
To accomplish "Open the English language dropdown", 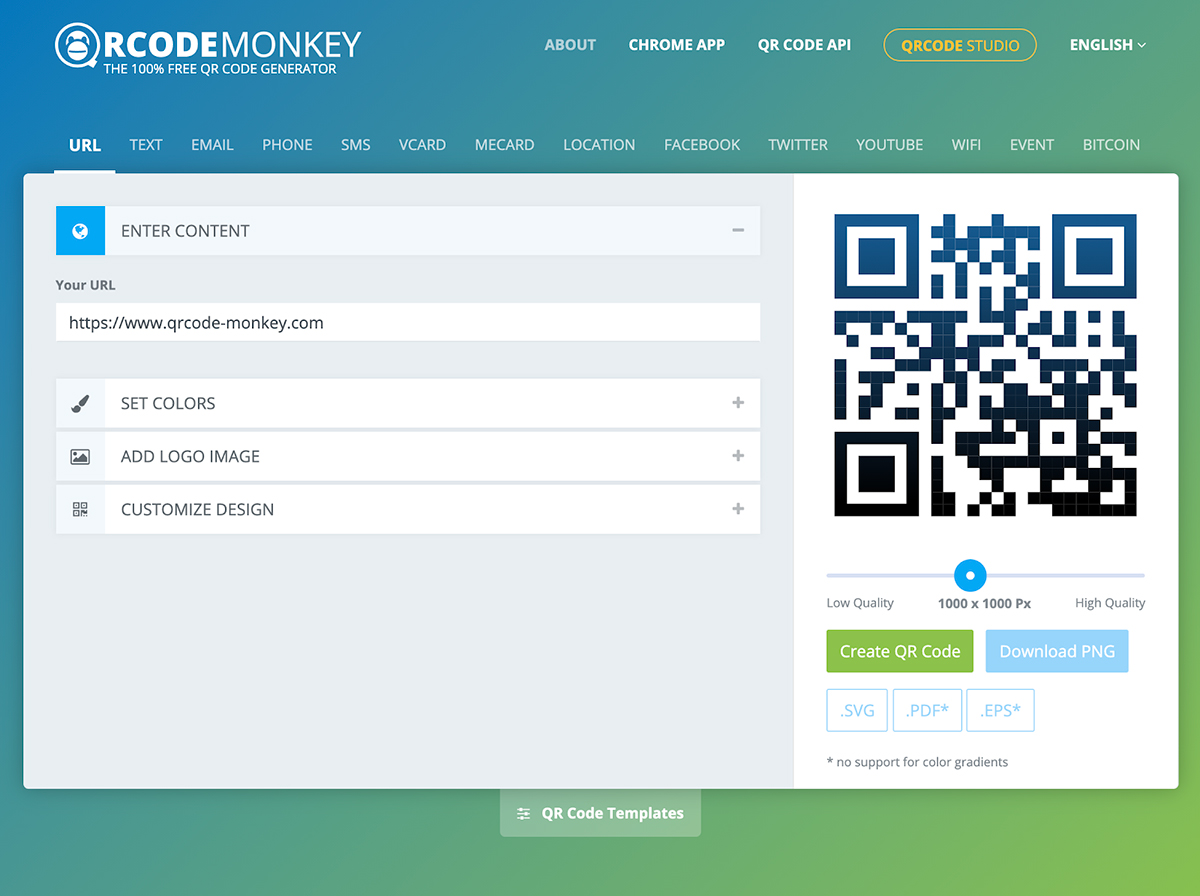I will pos(1107,45).
